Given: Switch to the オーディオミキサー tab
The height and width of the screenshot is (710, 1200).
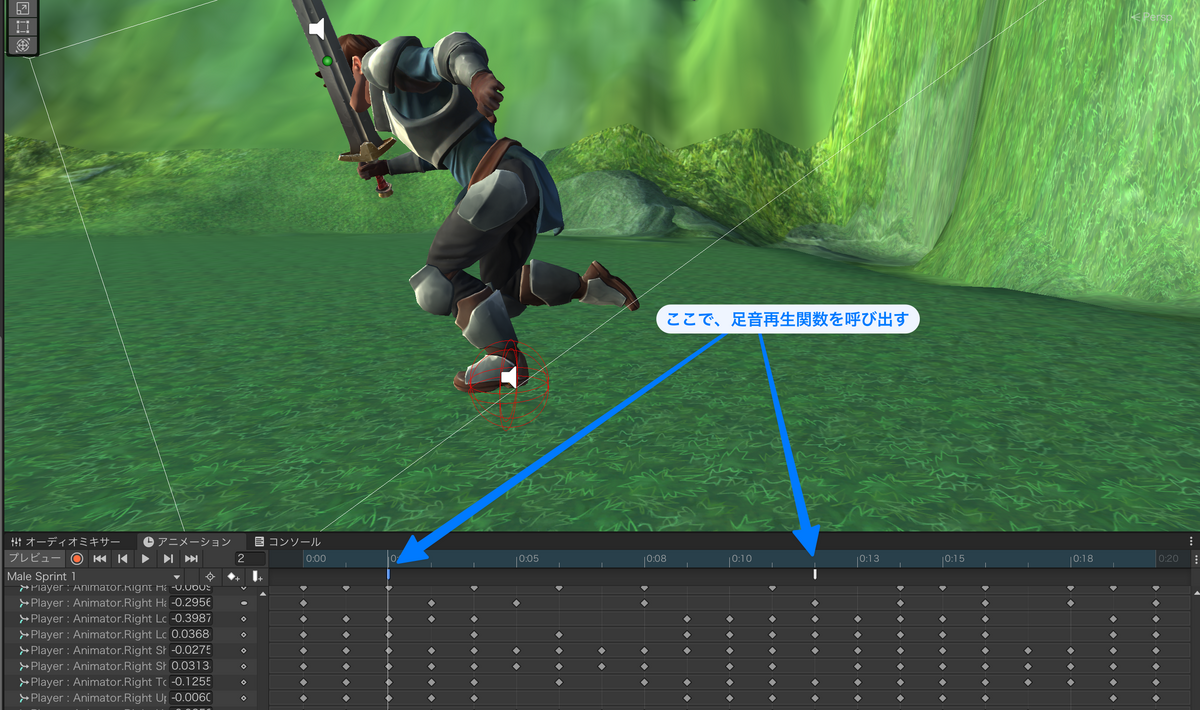Looking at the screenshot, I should tap(66, 541).
